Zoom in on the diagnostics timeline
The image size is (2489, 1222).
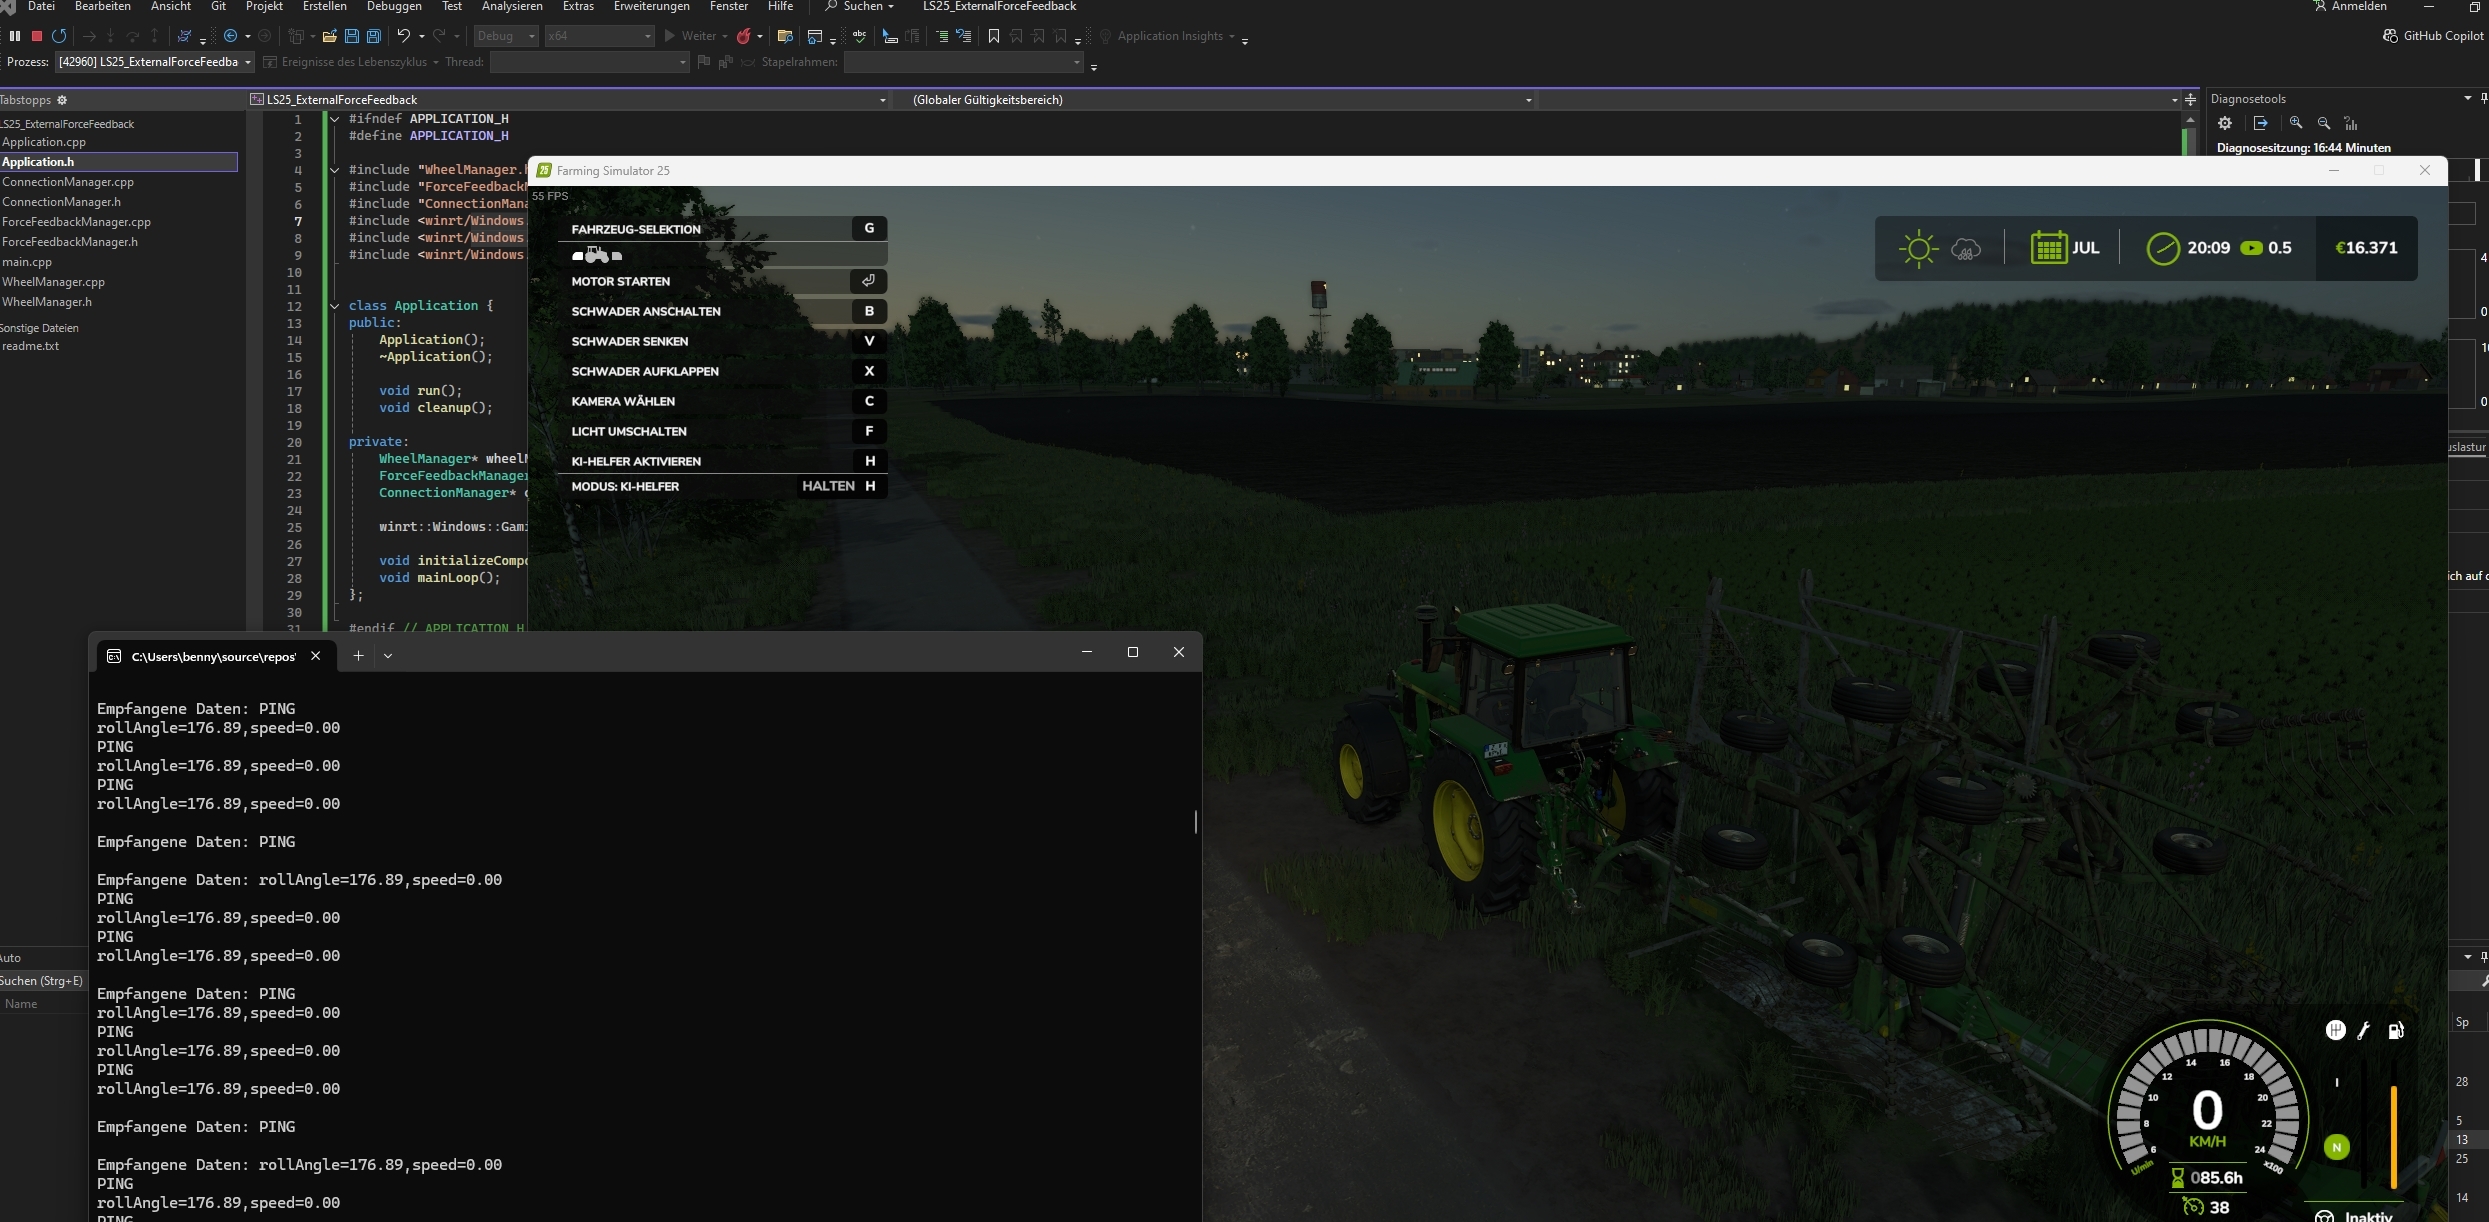(2295, 123)
